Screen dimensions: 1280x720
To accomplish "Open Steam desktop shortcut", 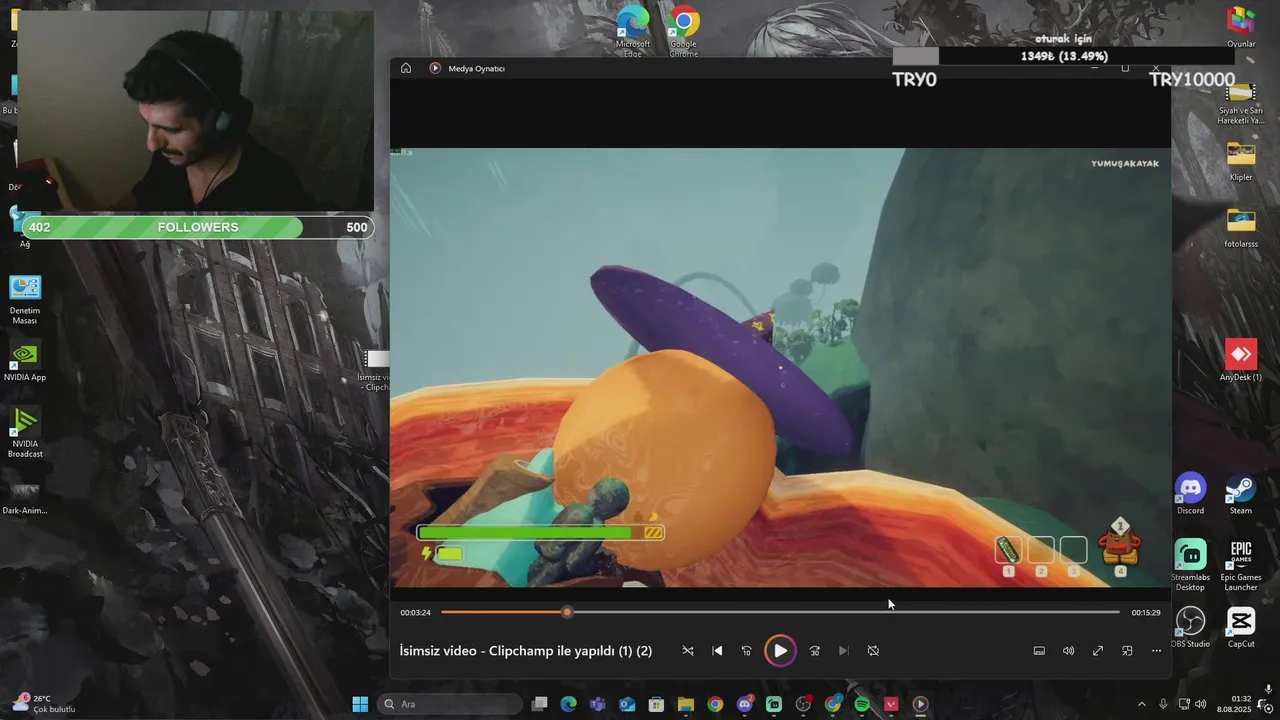I will coord(1241,494).
